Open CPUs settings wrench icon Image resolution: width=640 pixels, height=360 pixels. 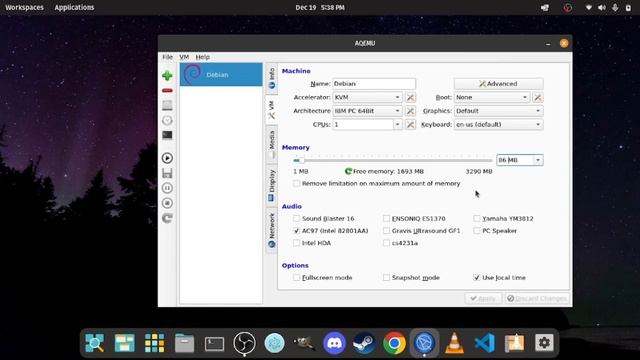pos(410,124)
